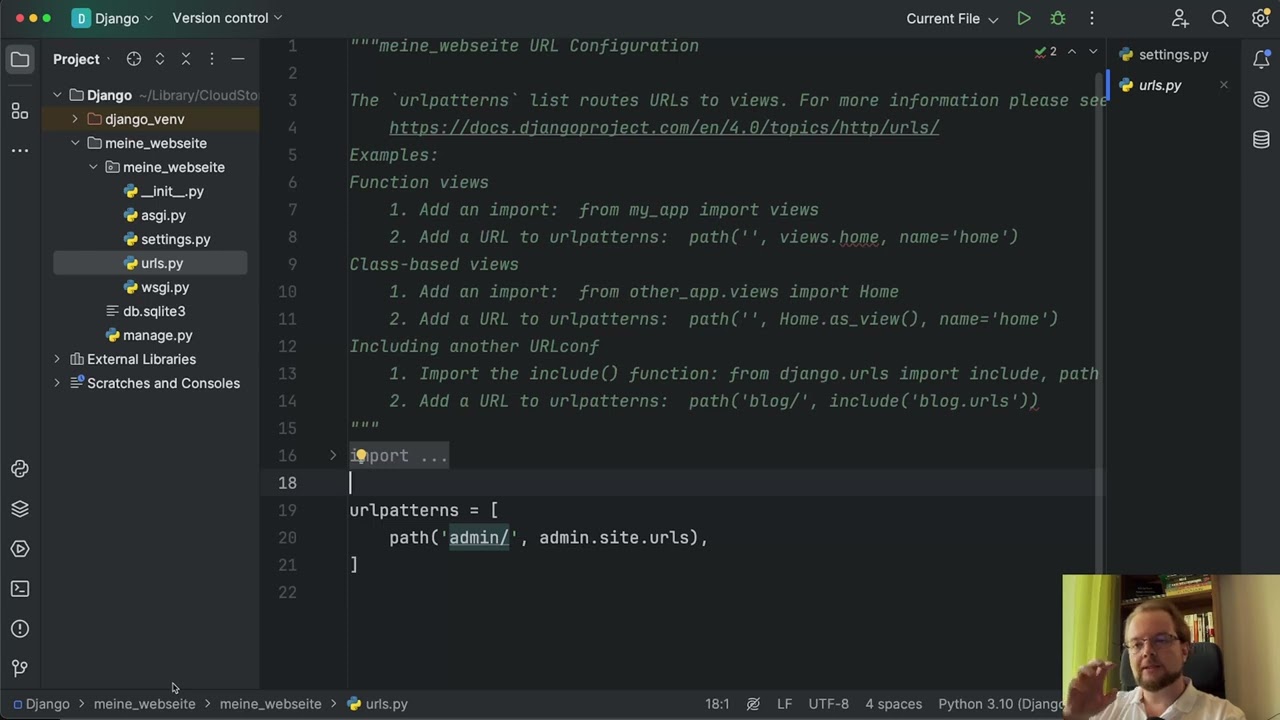This screenshot has height=720, width=1280.
Task: Open the More tool windows ellipsis in the left sidebar
Action: pos(20,150)
